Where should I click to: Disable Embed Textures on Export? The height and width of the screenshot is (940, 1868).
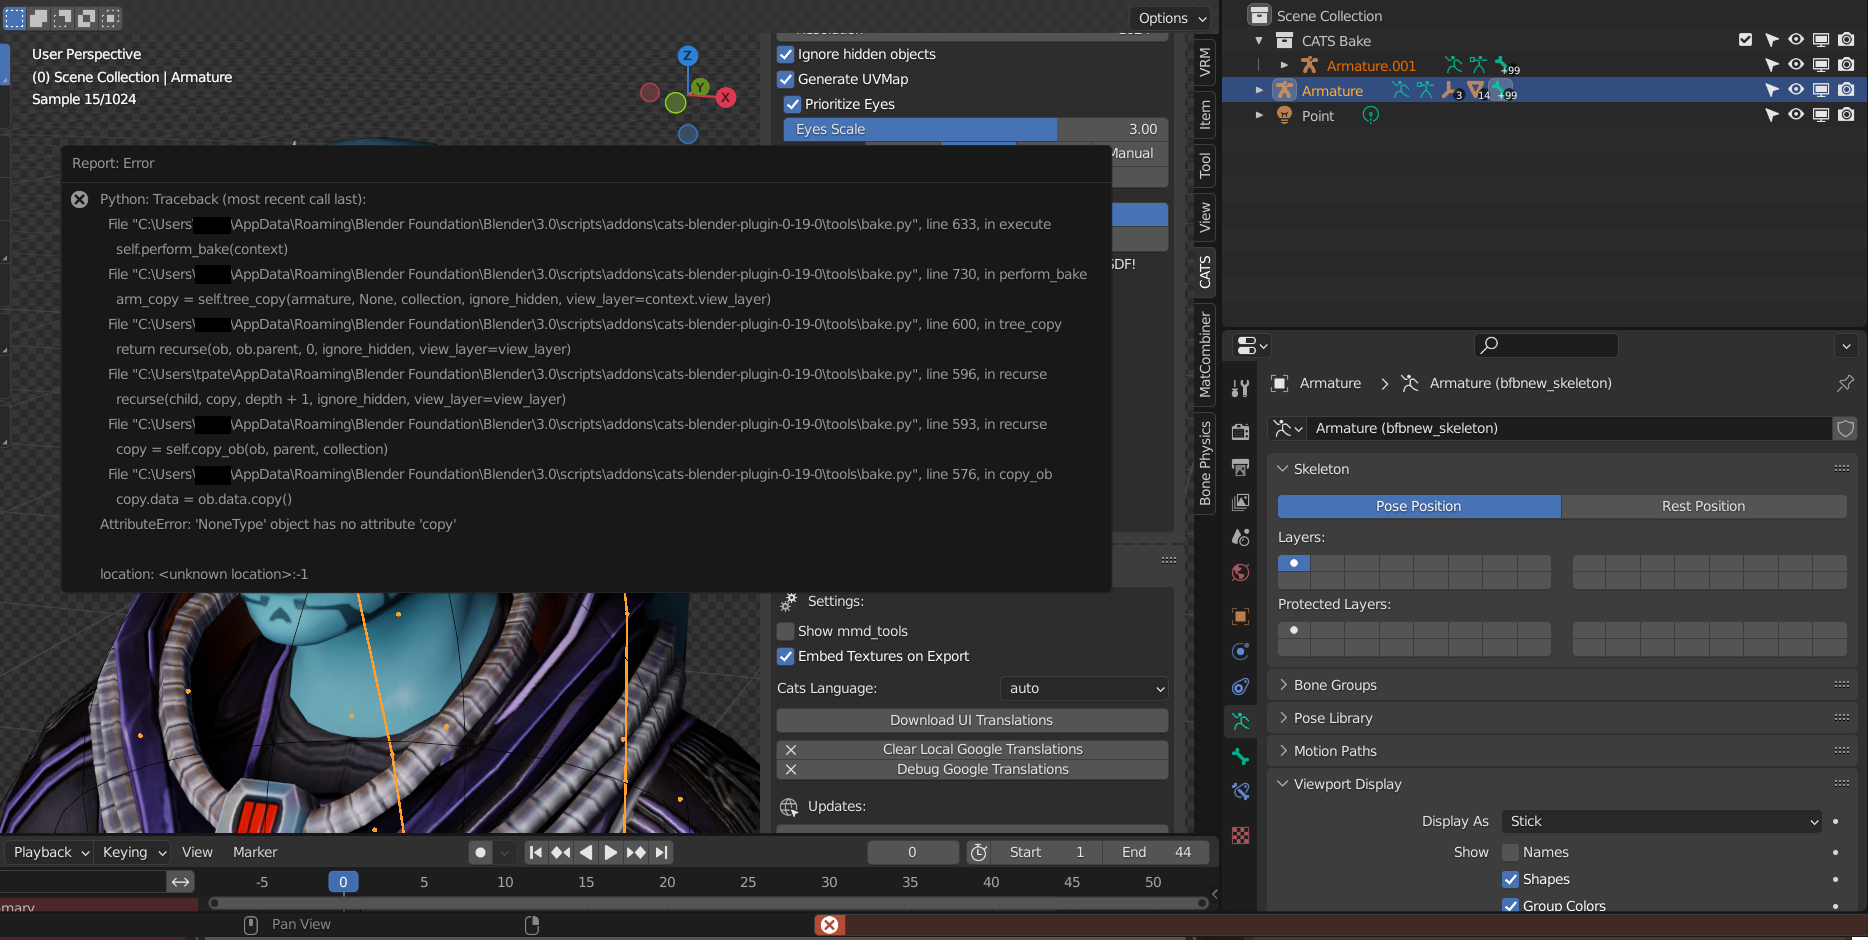[x=786, y=656]
